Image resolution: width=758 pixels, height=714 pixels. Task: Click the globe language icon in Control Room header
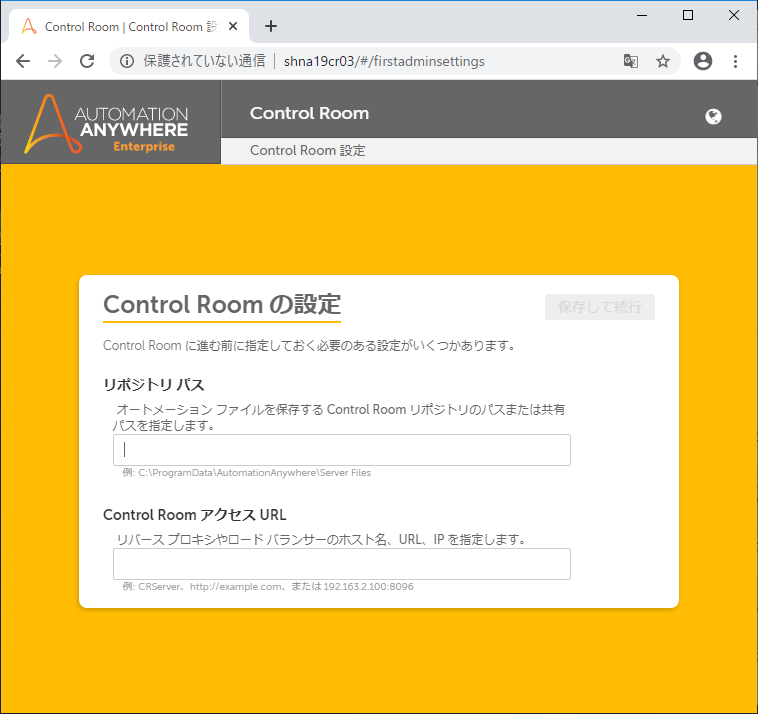[714, 117]
